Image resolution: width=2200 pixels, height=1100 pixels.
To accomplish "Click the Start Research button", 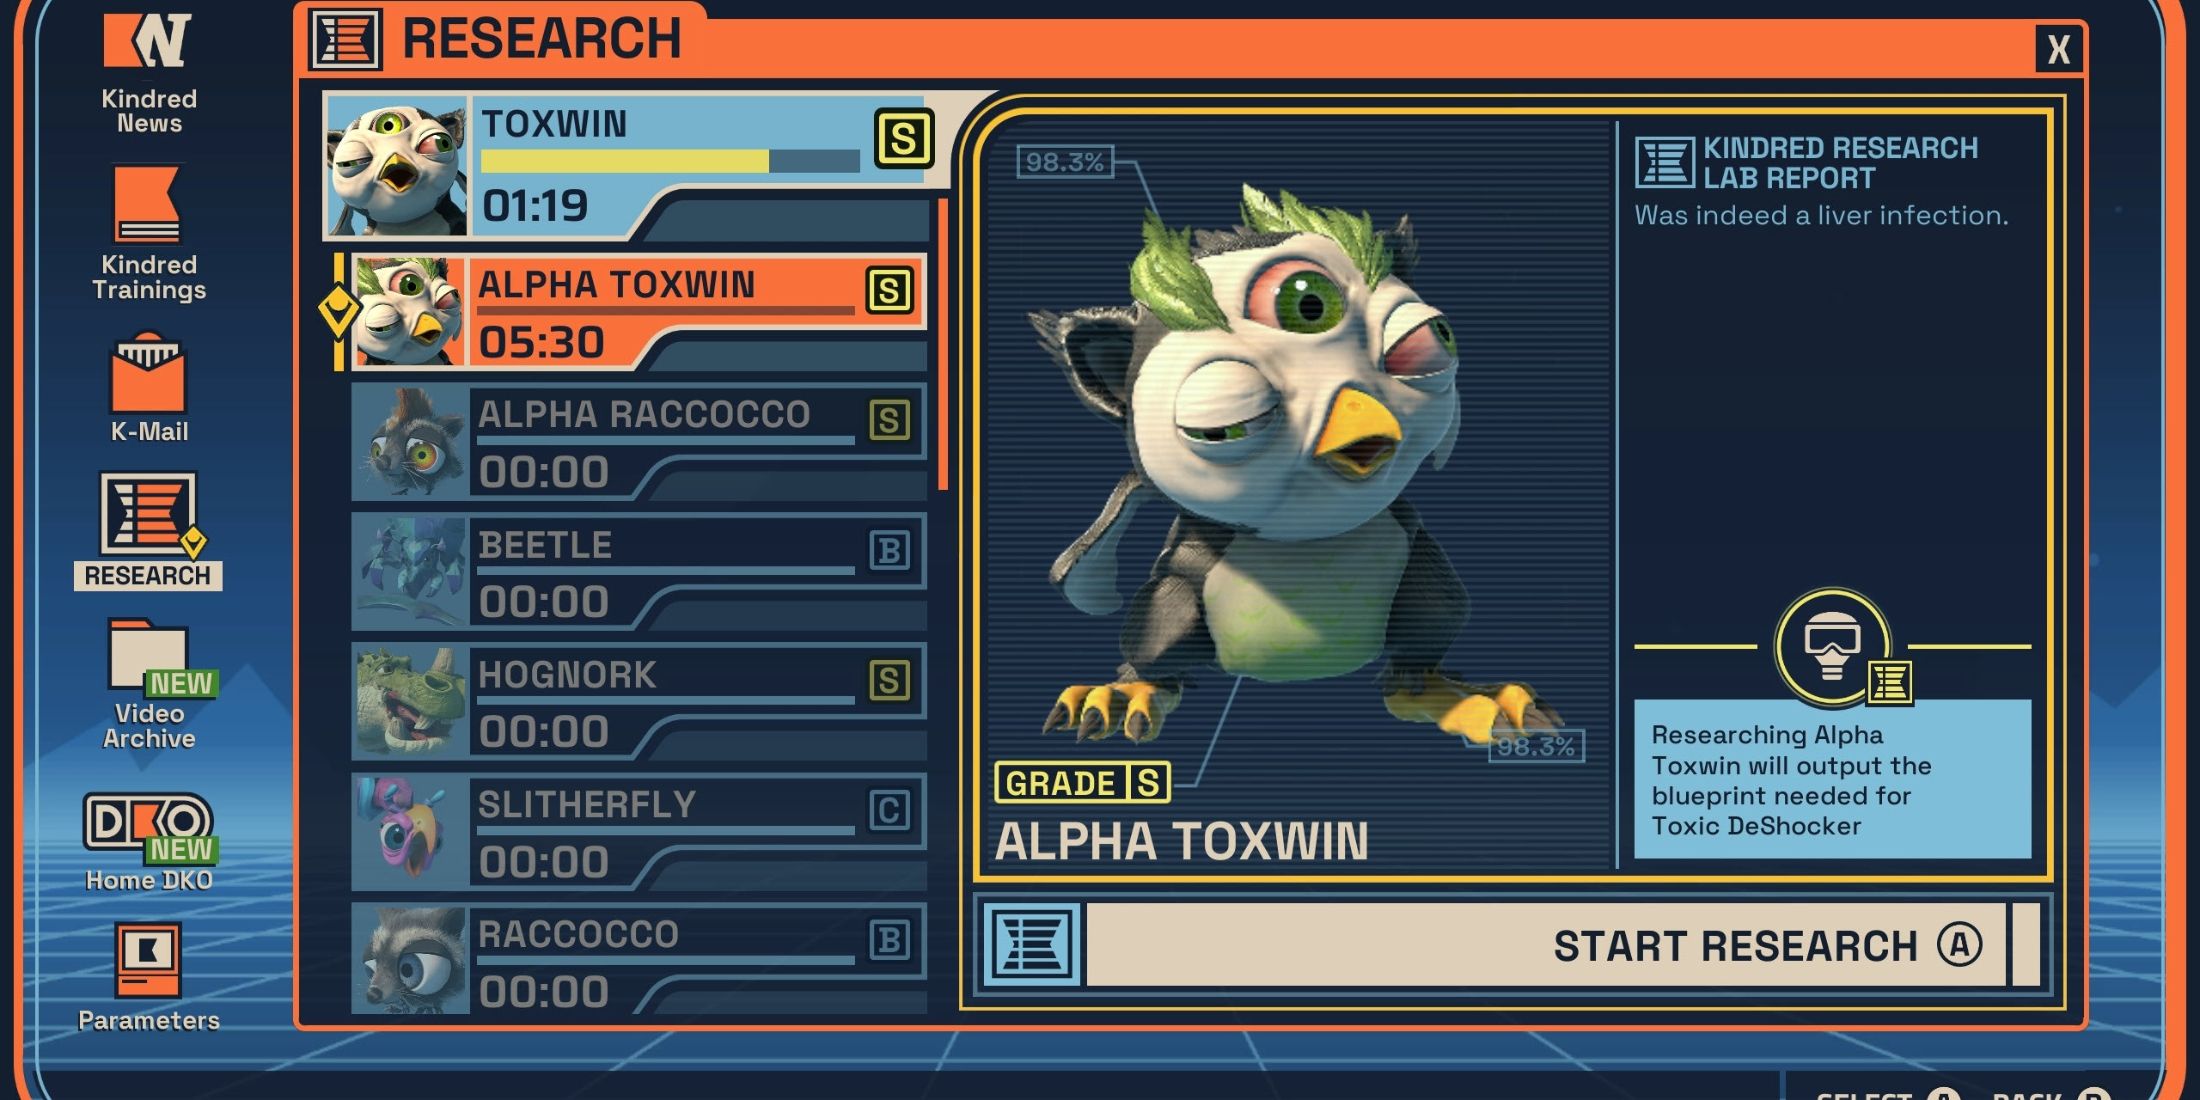I will [1546, 945].
